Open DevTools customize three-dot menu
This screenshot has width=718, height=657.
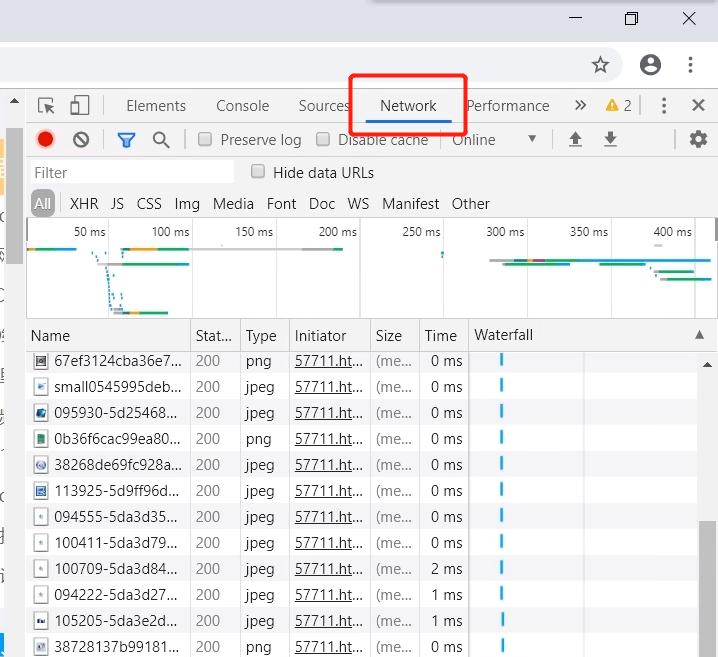coord(663,106)
